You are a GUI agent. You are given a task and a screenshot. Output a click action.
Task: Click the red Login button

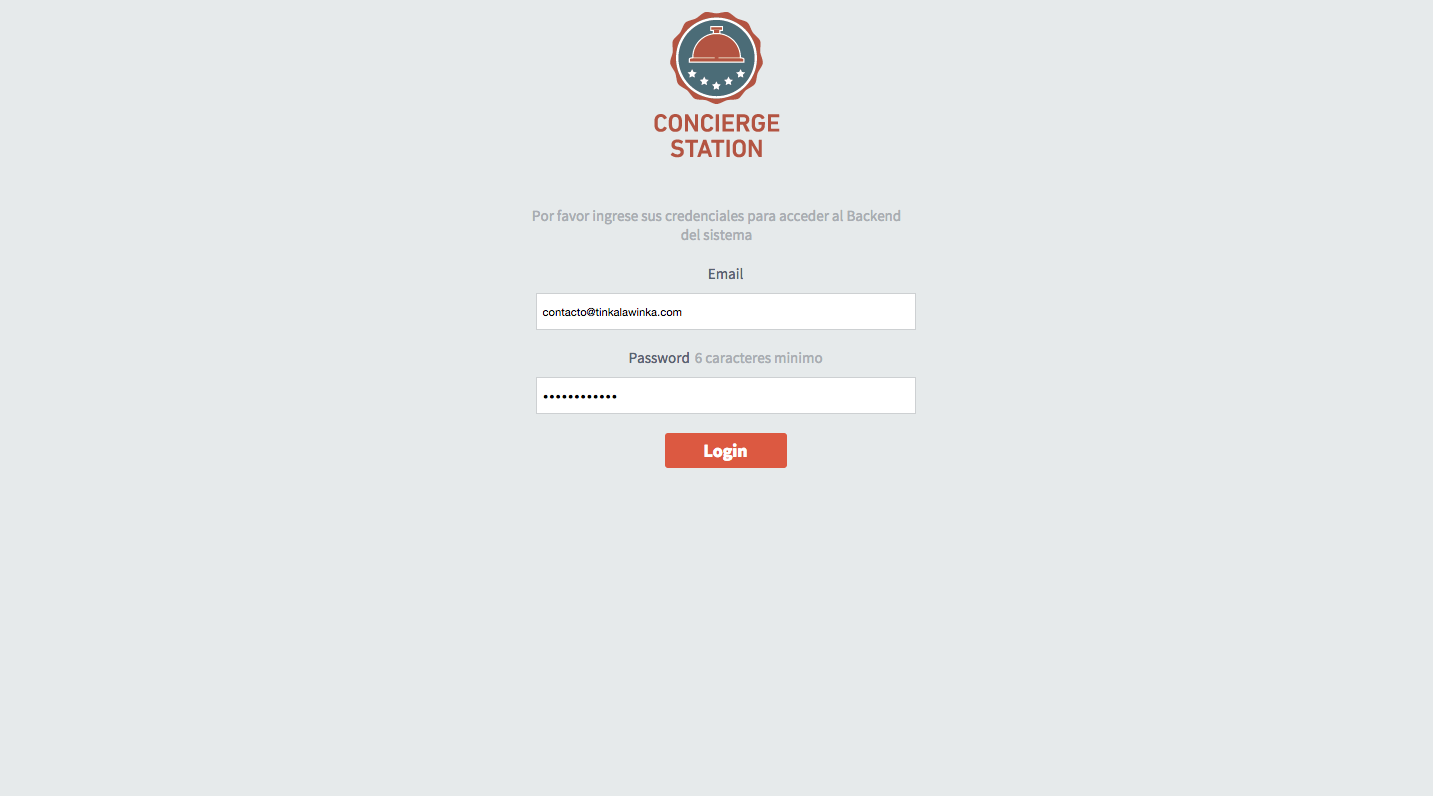point(726,450)
